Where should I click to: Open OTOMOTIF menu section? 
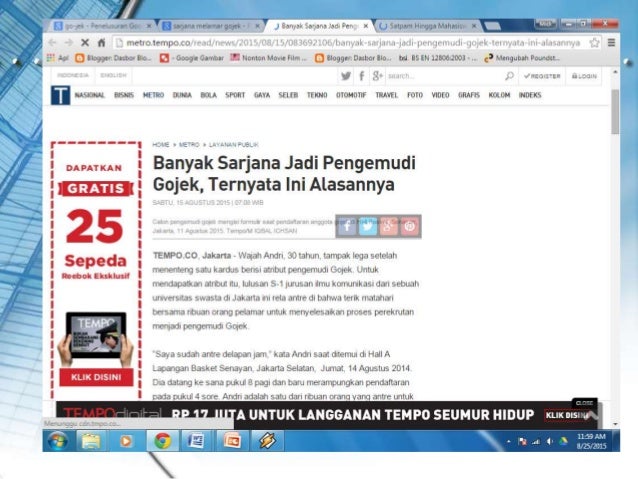coord(351,95)
